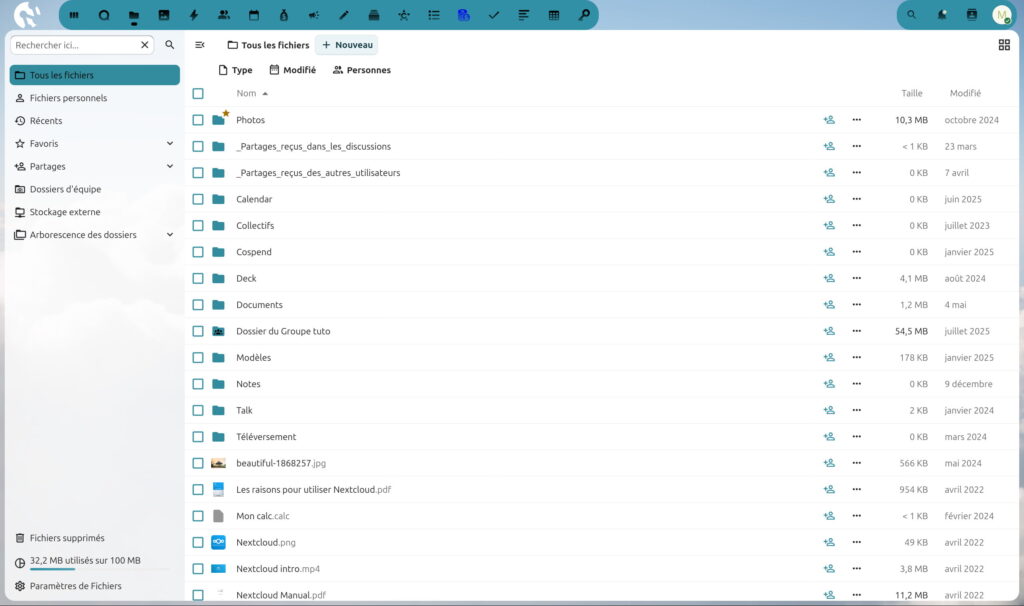Open the bulleted list app icon in top bar
This screenshot has height=606, width=1024.
coord(434,15)
